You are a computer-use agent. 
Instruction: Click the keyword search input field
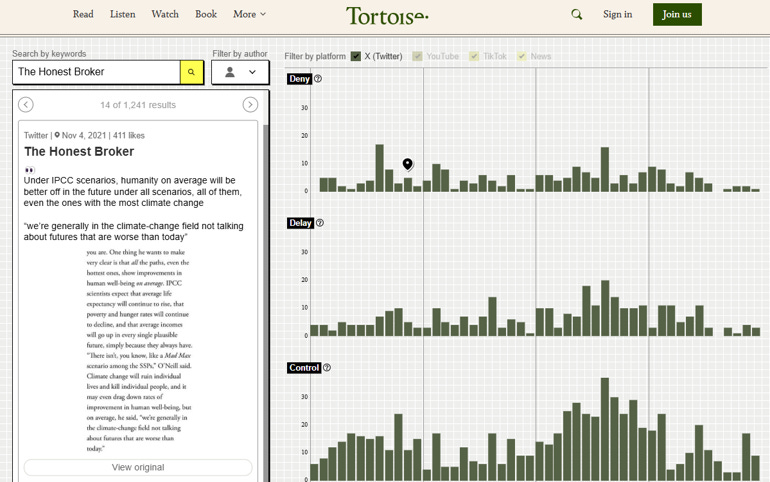pyautogui.click(x=97, y=72)
